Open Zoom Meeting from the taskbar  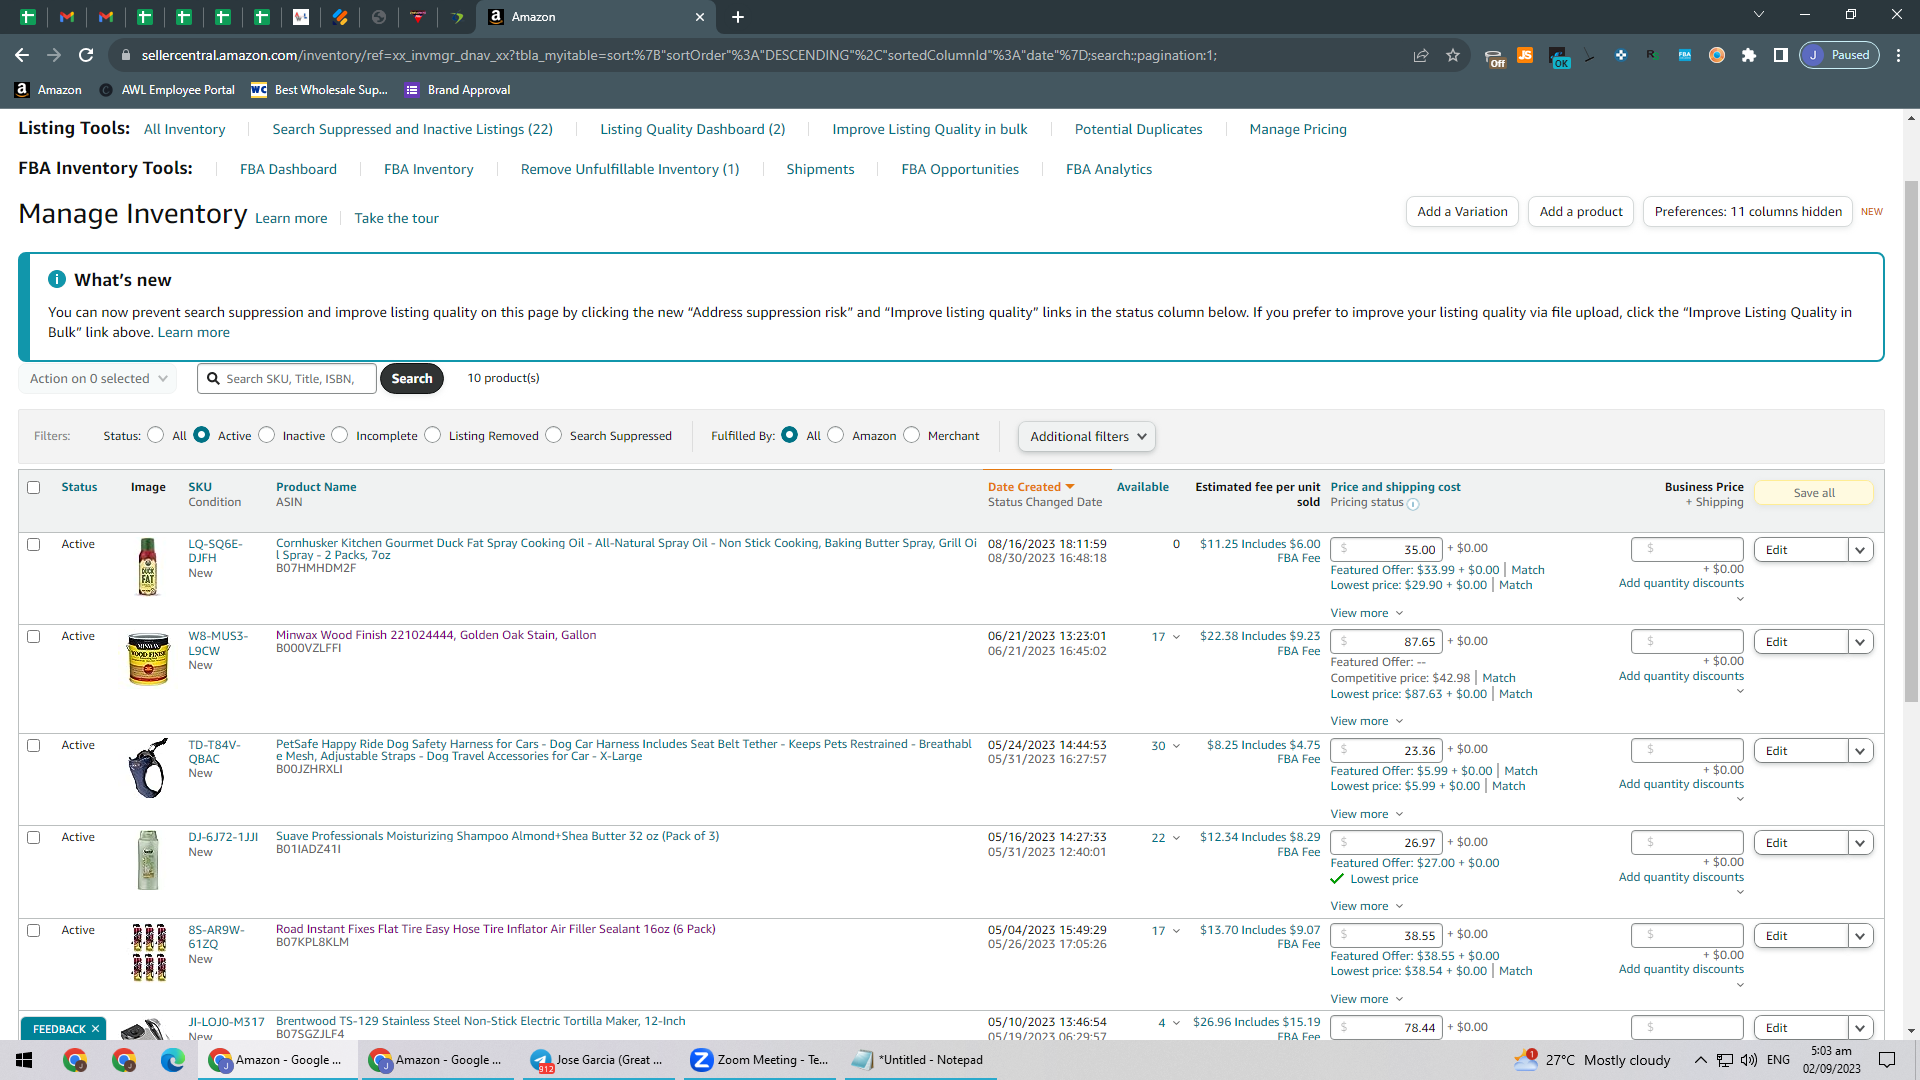point(760,1060)
